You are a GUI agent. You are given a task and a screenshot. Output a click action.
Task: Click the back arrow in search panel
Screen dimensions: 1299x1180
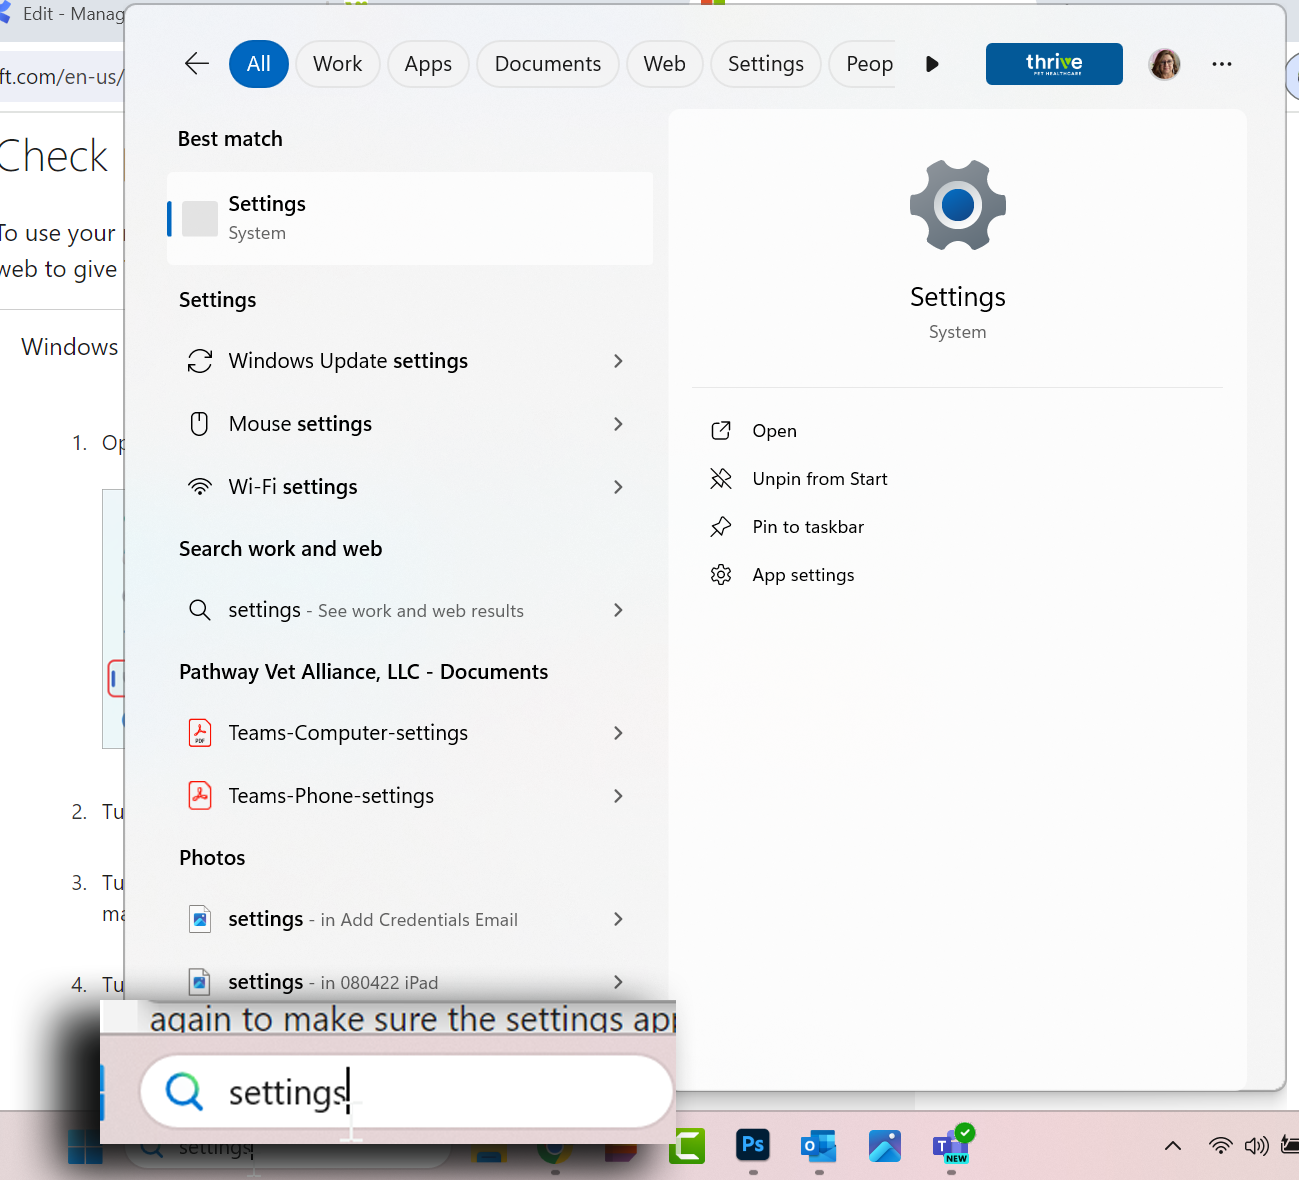coord(197,64)
